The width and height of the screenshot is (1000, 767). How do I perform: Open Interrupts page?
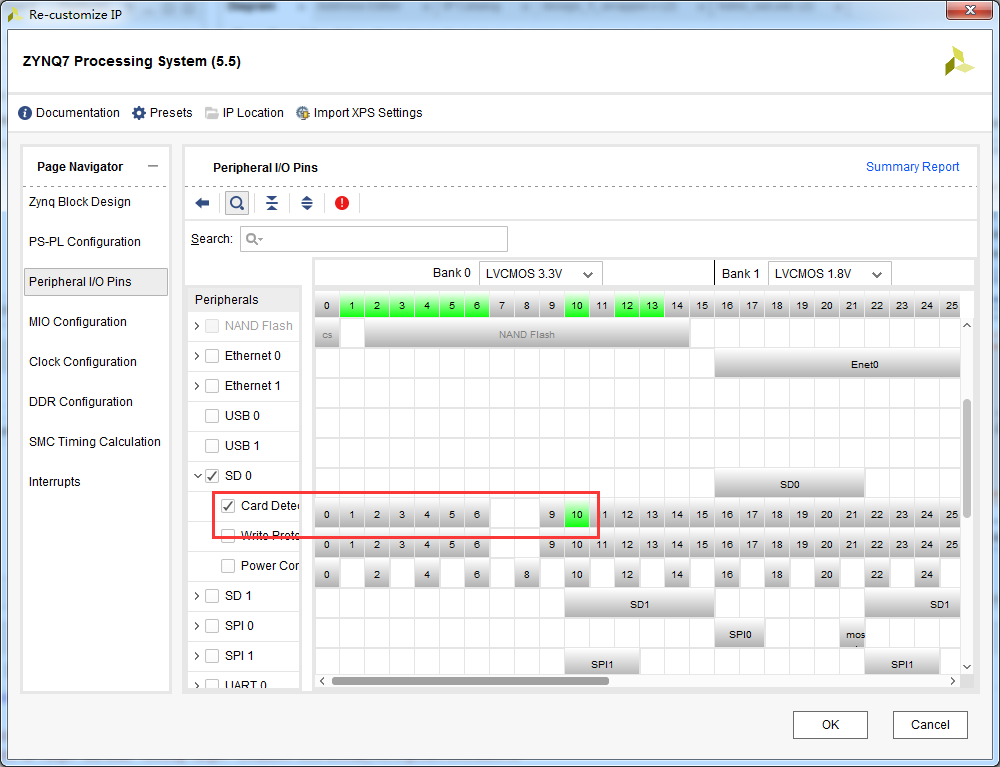[55, 481]
